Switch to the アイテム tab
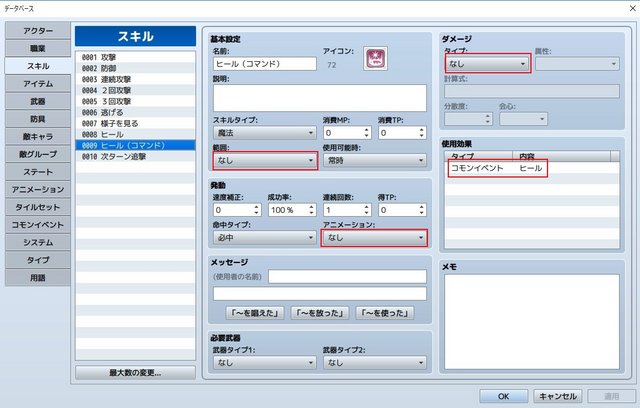 38,84
